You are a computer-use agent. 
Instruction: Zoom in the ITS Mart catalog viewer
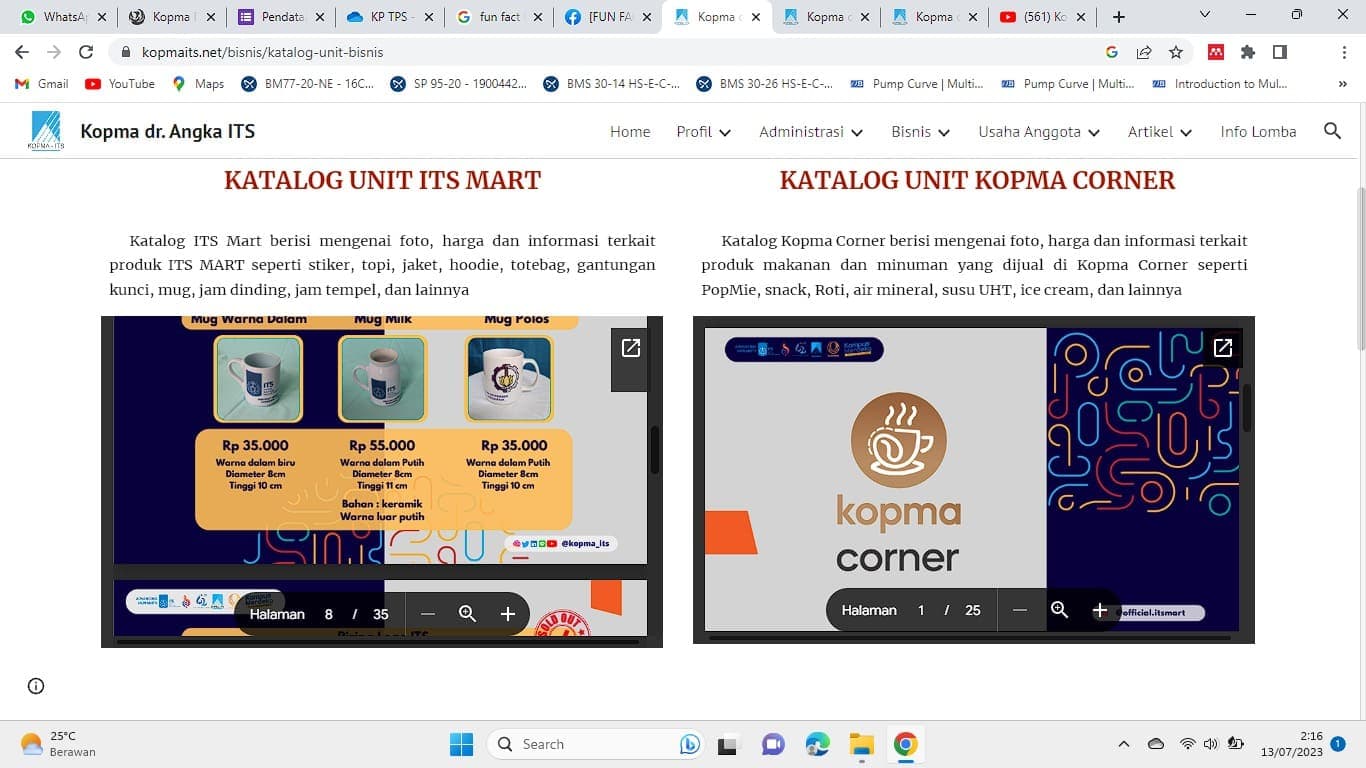pos(507,614)
